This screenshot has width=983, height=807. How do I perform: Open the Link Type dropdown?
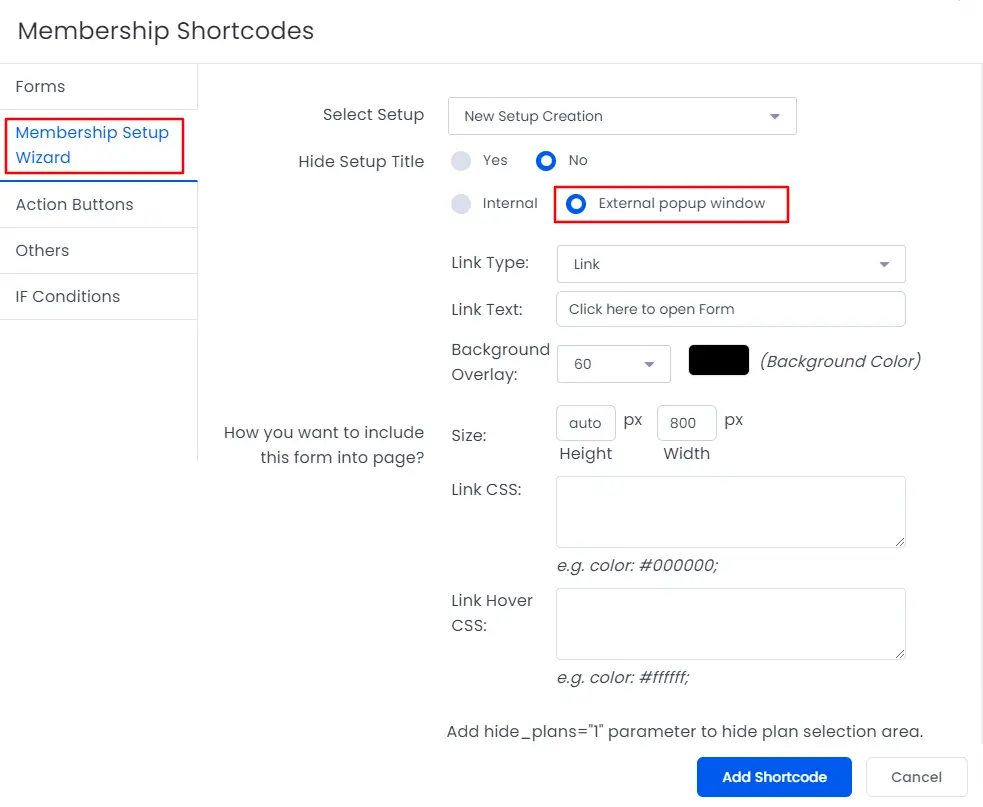click(731, 264)
